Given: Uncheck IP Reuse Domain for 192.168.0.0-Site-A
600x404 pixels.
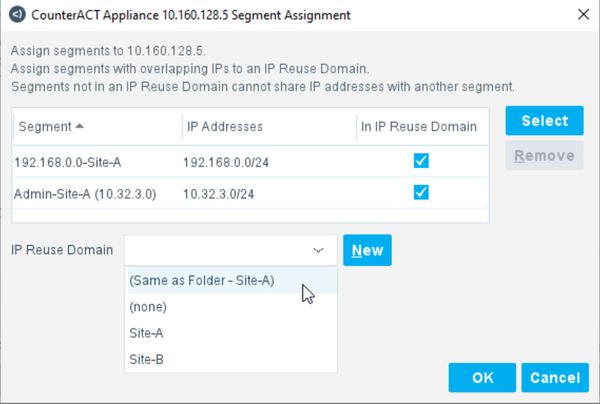Looking at the screenshot, I should point(421,160).
